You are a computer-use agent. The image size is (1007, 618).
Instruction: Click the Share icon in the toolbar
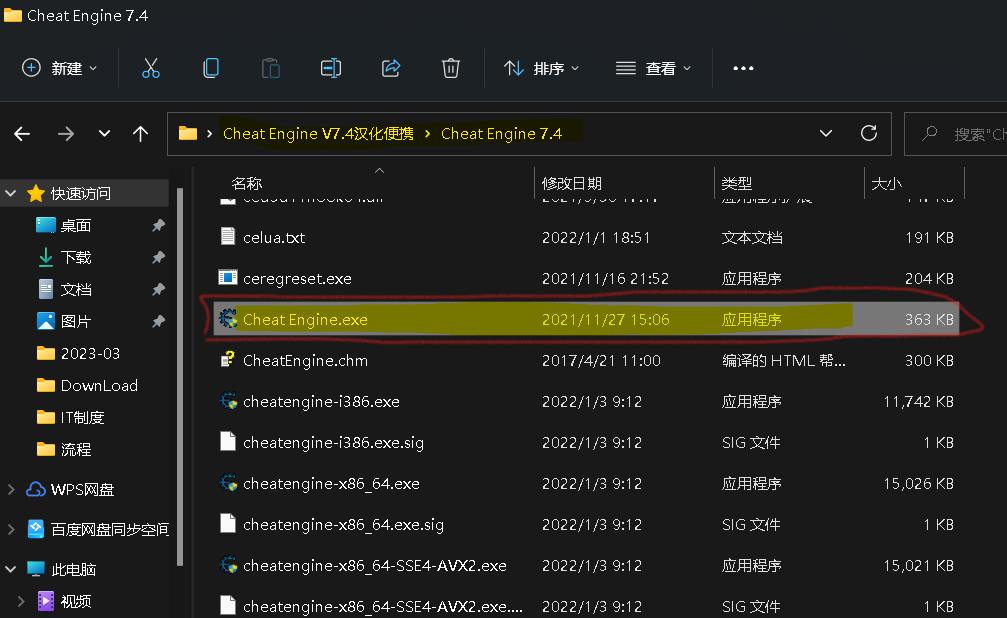click(390, 67)
